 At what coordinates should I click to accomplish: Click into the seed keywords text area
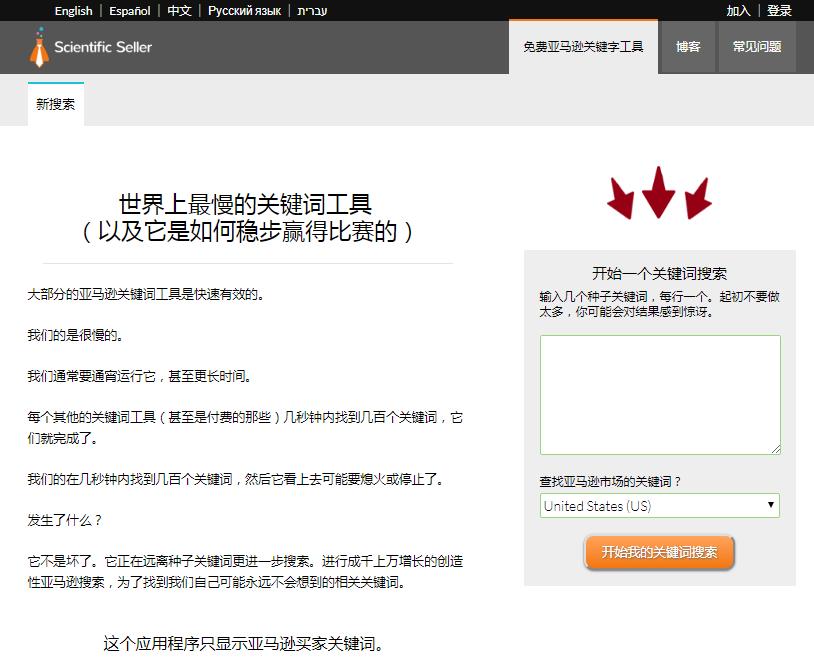pos(660,395)
